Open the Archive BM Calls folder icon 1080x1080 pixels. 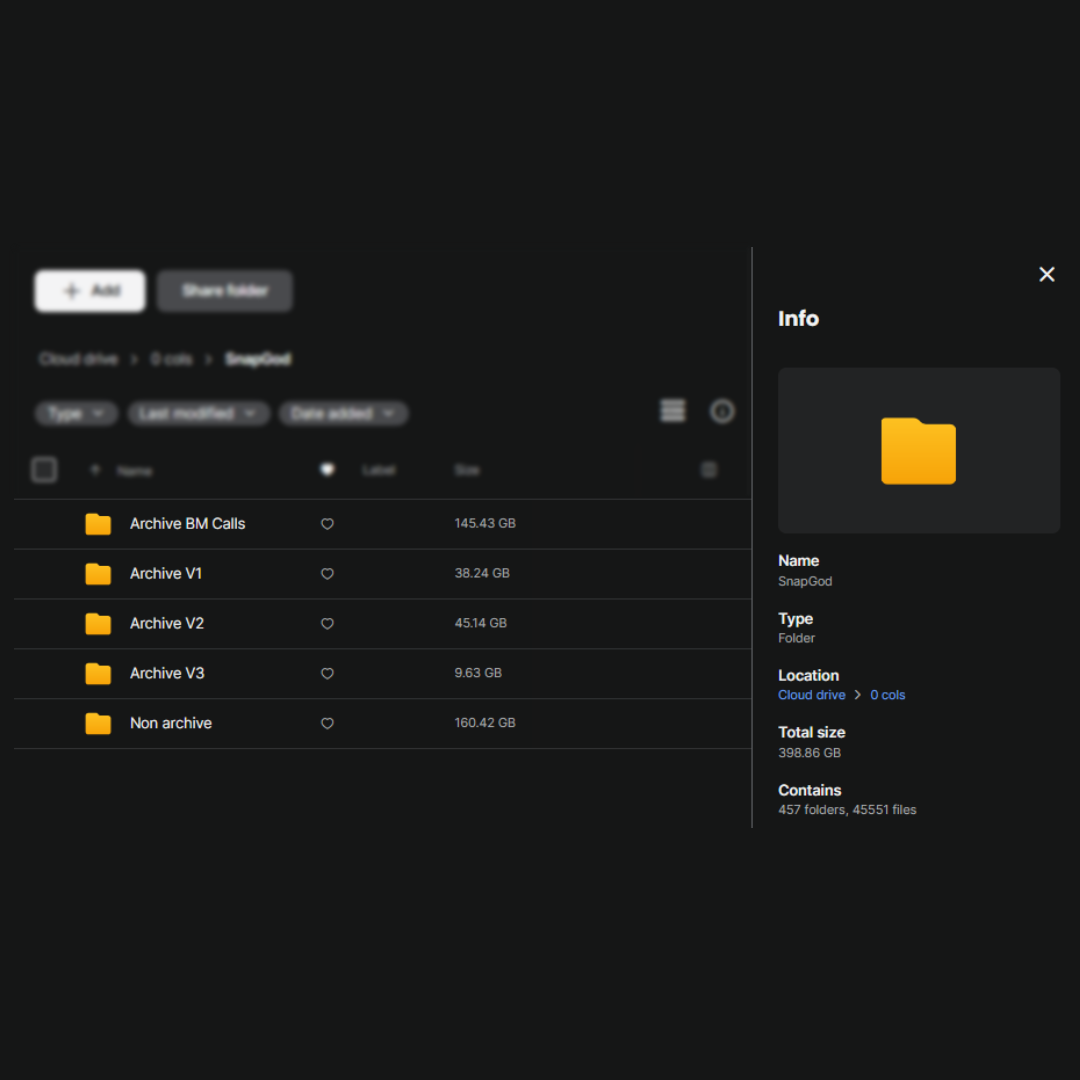point(98,524)
